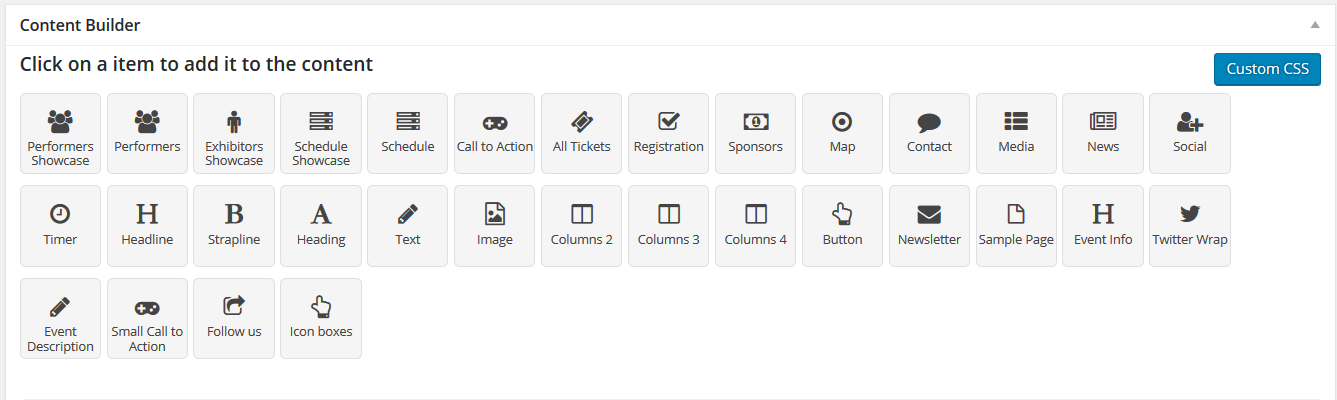
Task: Insert the Newsletter block
Action: (929, 226)
